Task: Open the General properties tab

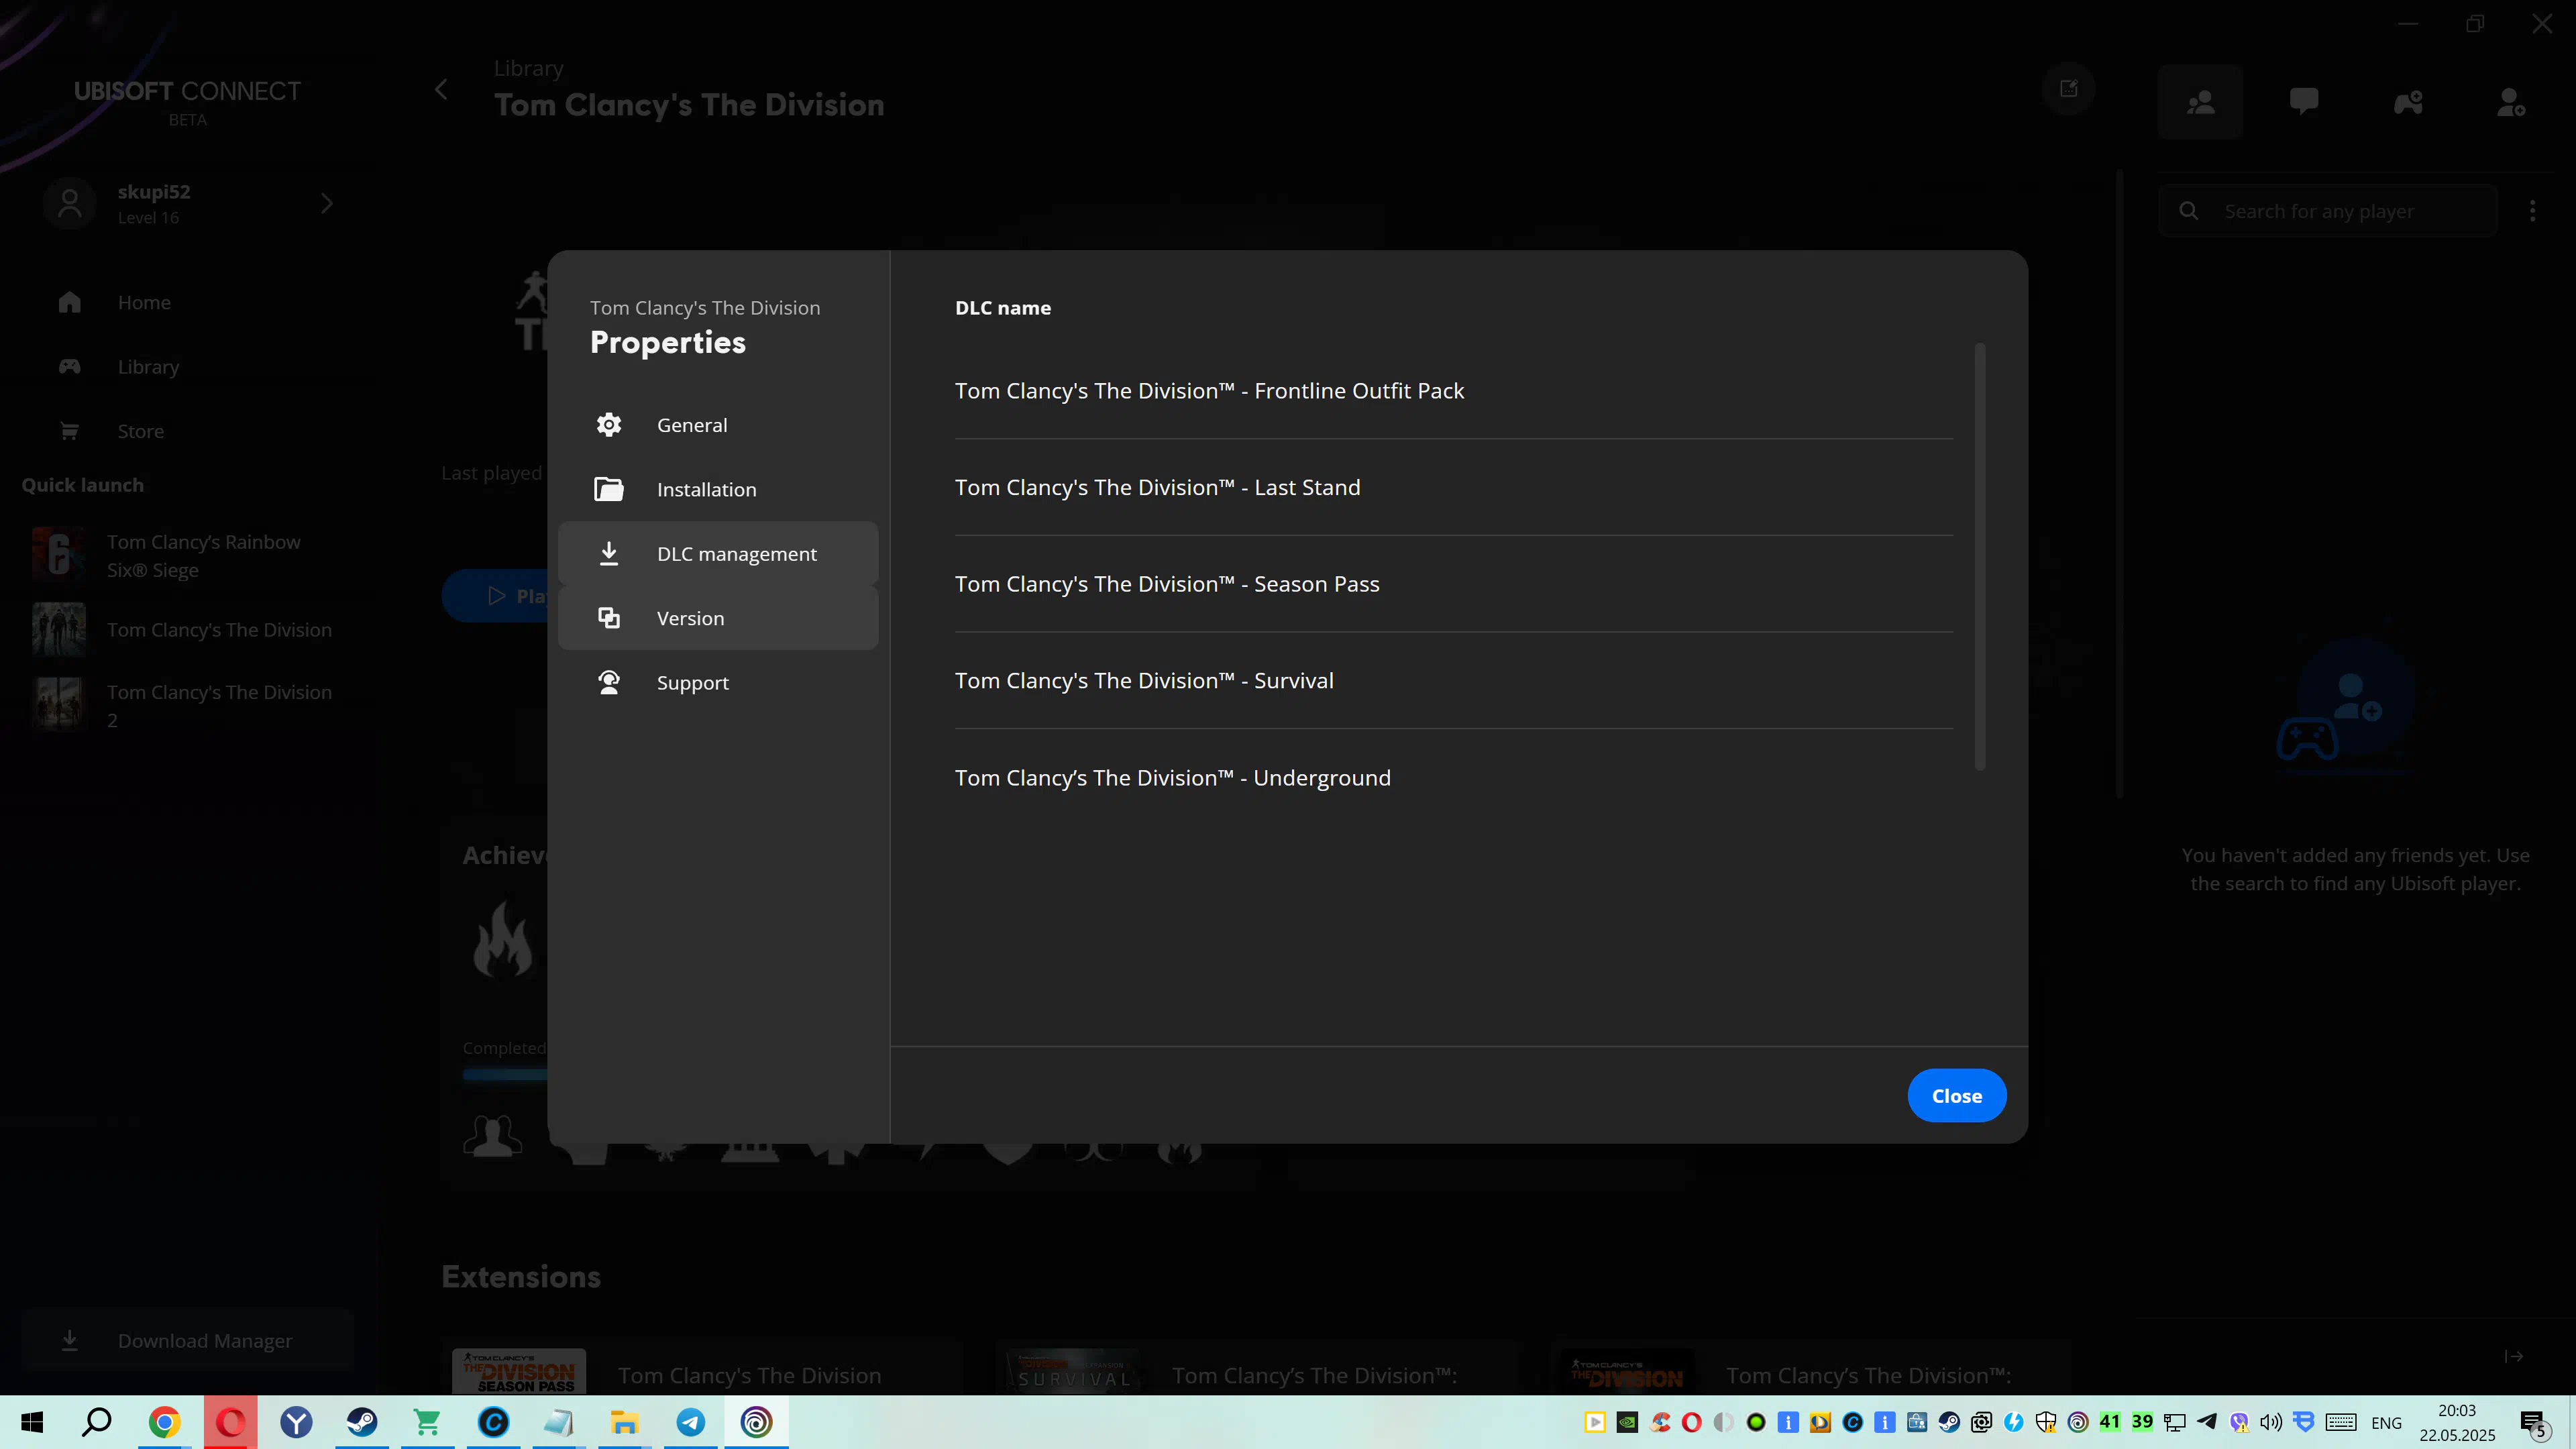Action: (x=718, y=425)
